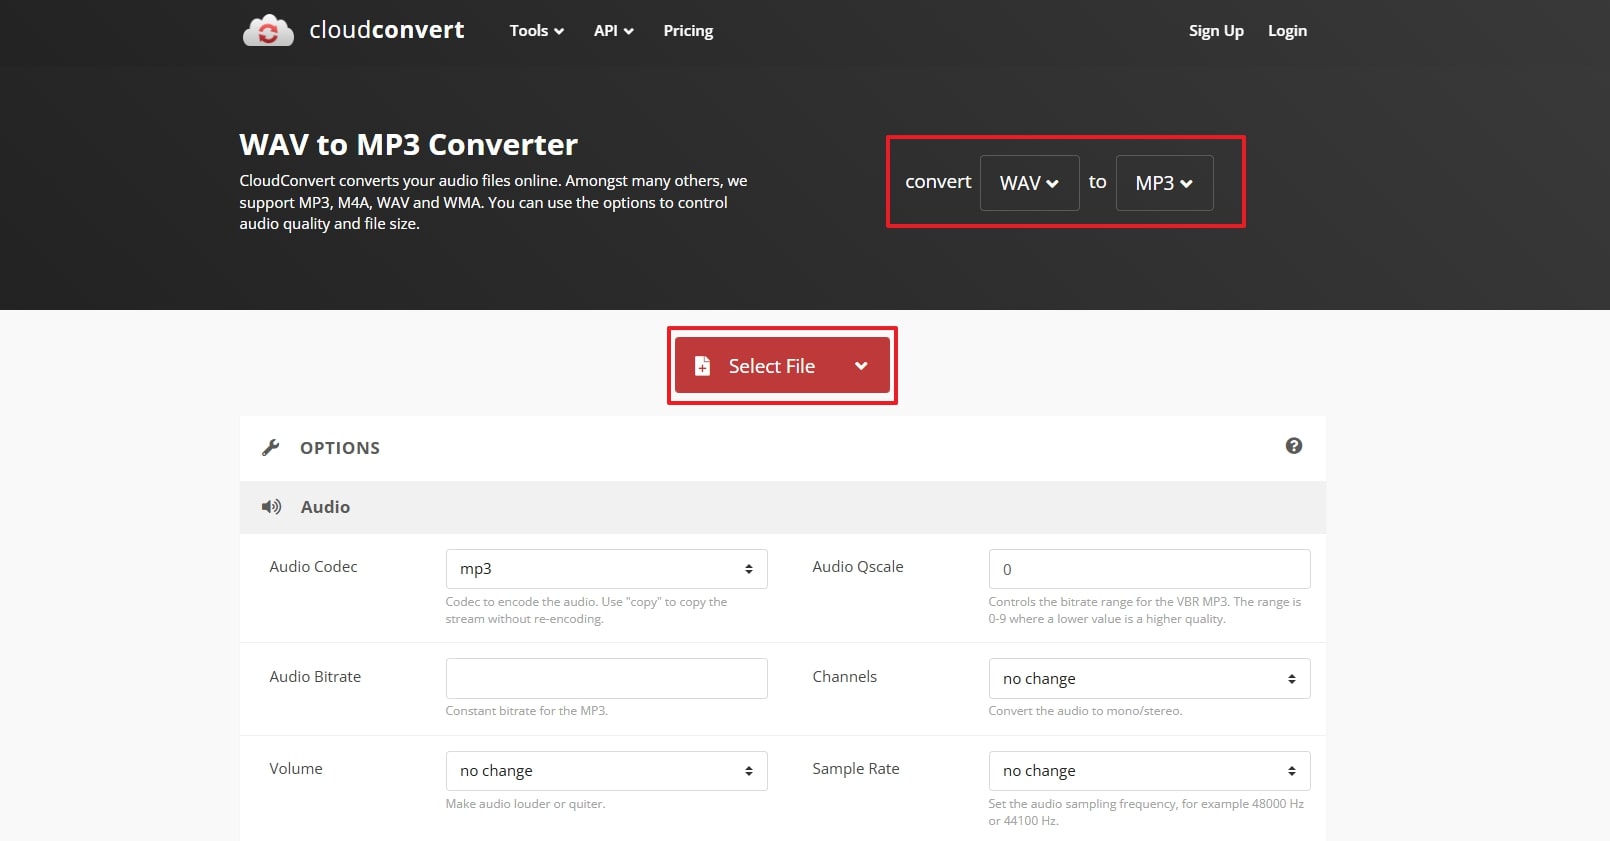The width and height of the screenshot is (1610, 841).
Task: Click the cloudconvert cloud logo icon
Action: (x=268, y=31)
